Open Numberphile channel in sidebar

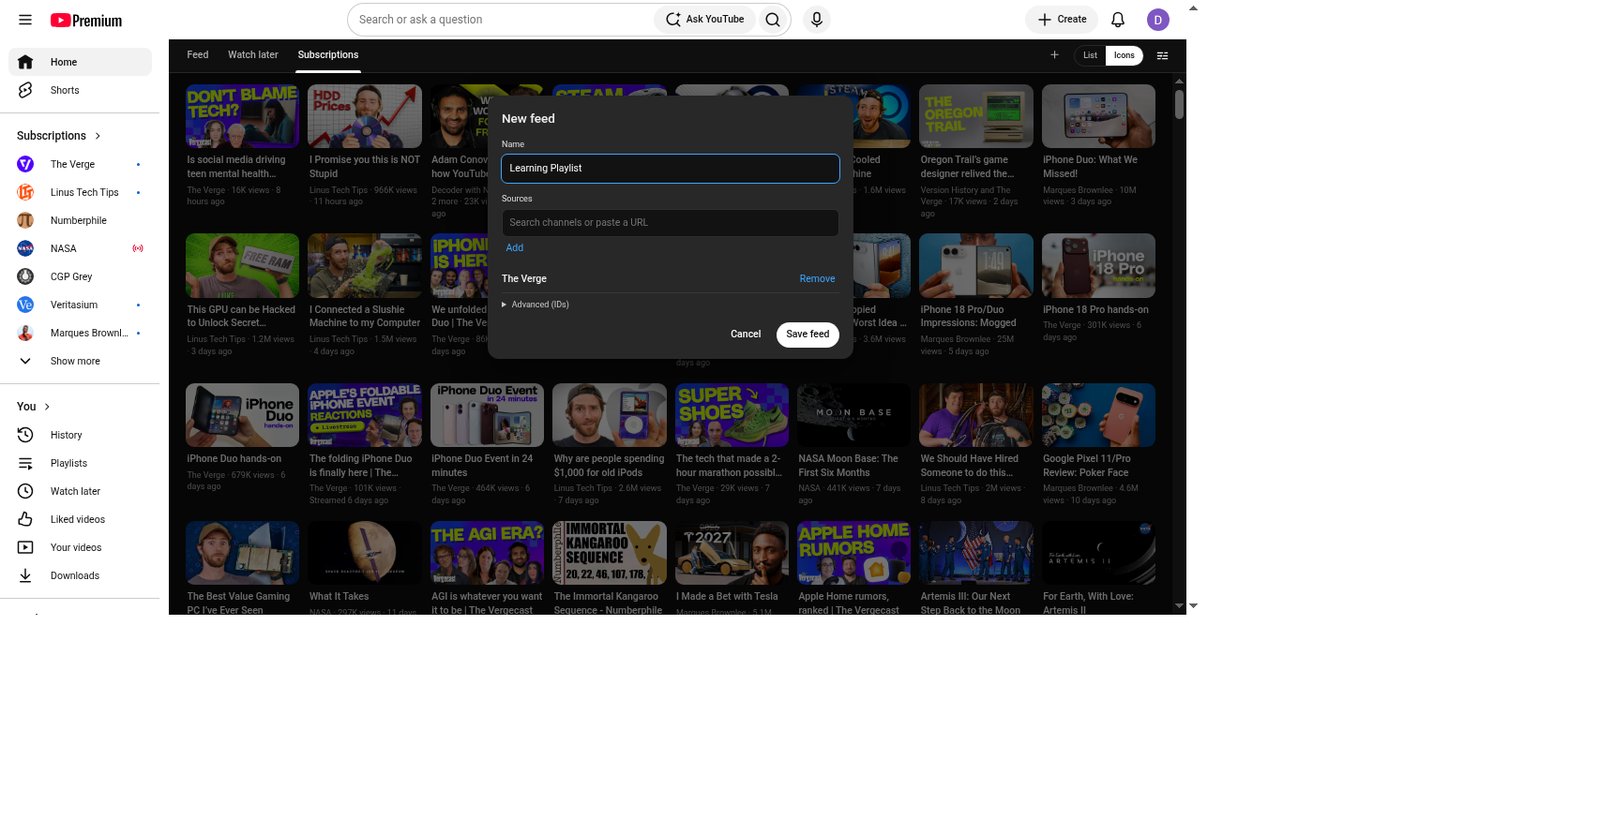(80, 220)
